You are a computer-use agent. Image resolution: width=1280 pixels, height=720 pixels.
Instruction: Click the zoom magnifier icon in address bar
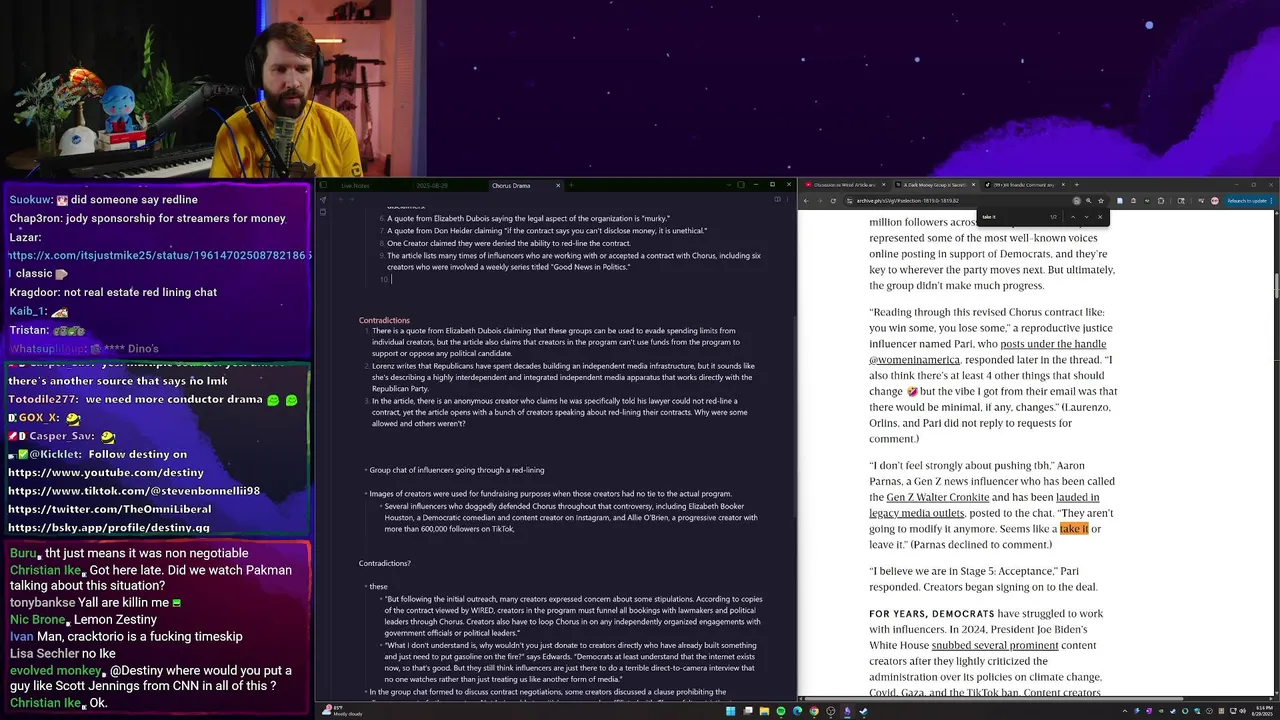(x=1088, y=201)
